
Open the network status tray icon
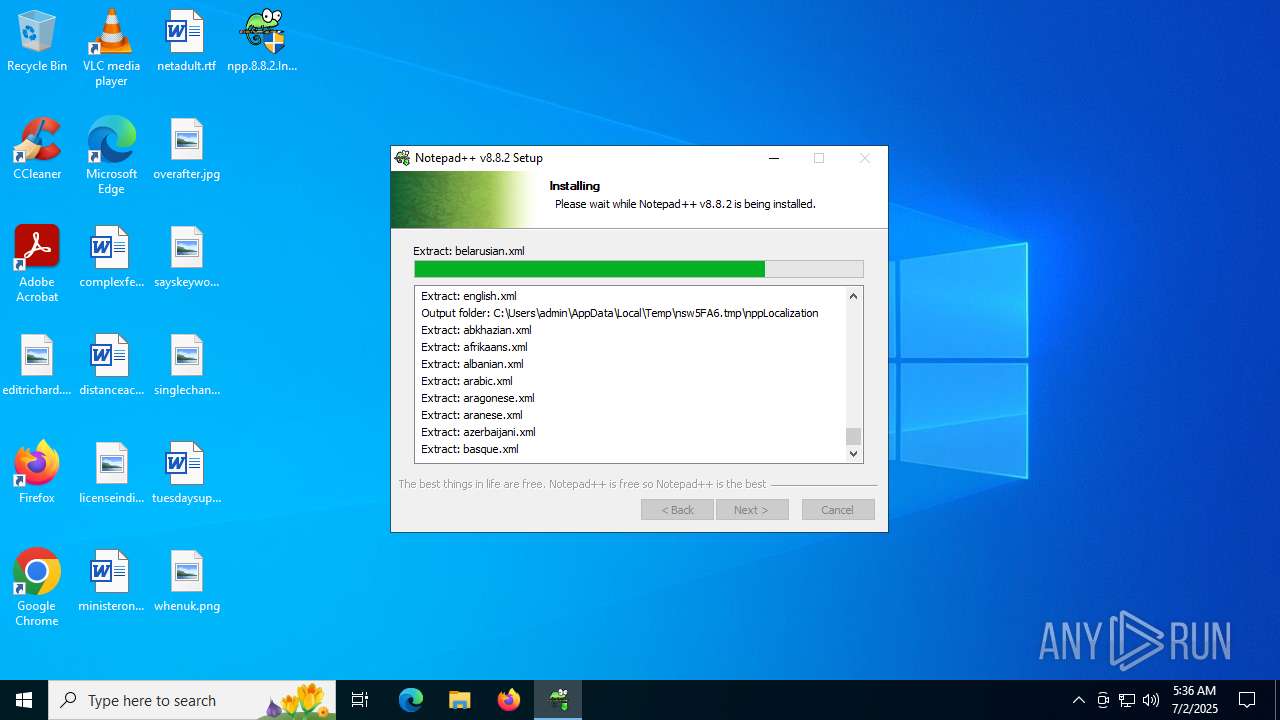(1127, 700)
